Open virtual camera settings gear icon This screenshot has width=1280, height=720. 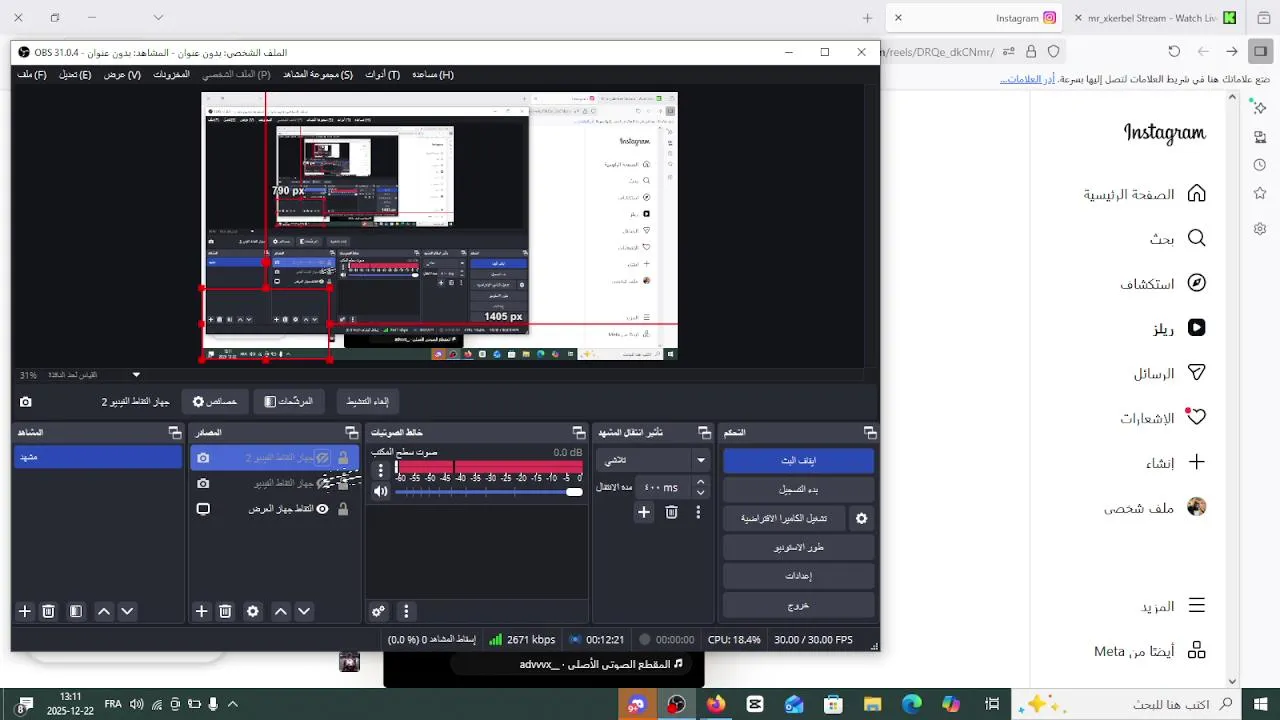coord(861,519)
